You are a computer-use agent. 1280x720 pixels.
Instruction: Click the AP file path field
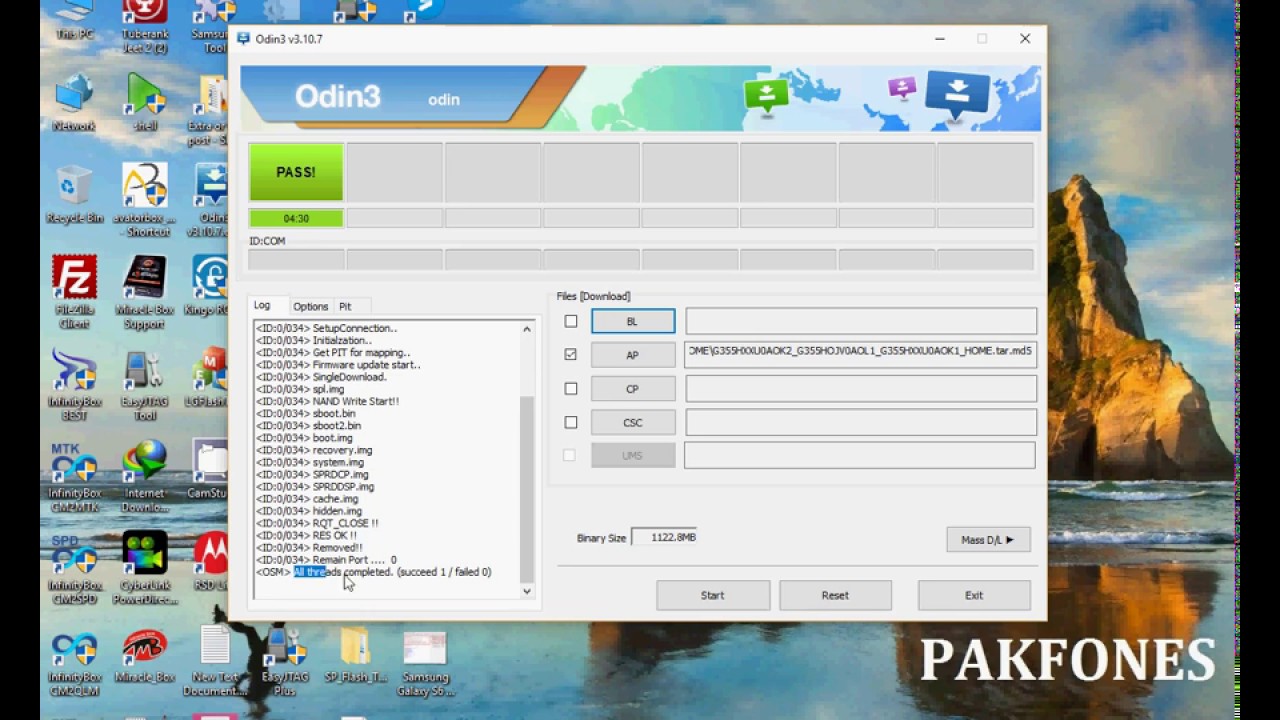(x=860, y=355)
